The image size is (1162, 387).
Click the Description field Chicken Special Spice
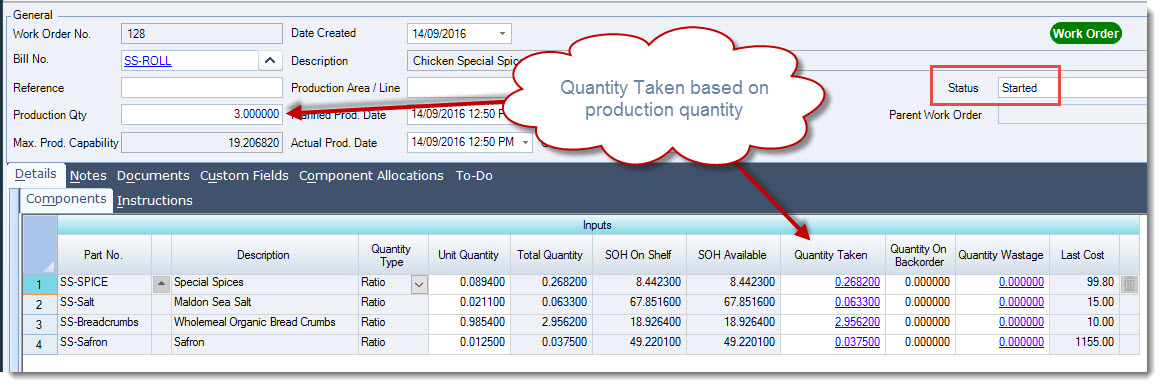coord(467,61)
